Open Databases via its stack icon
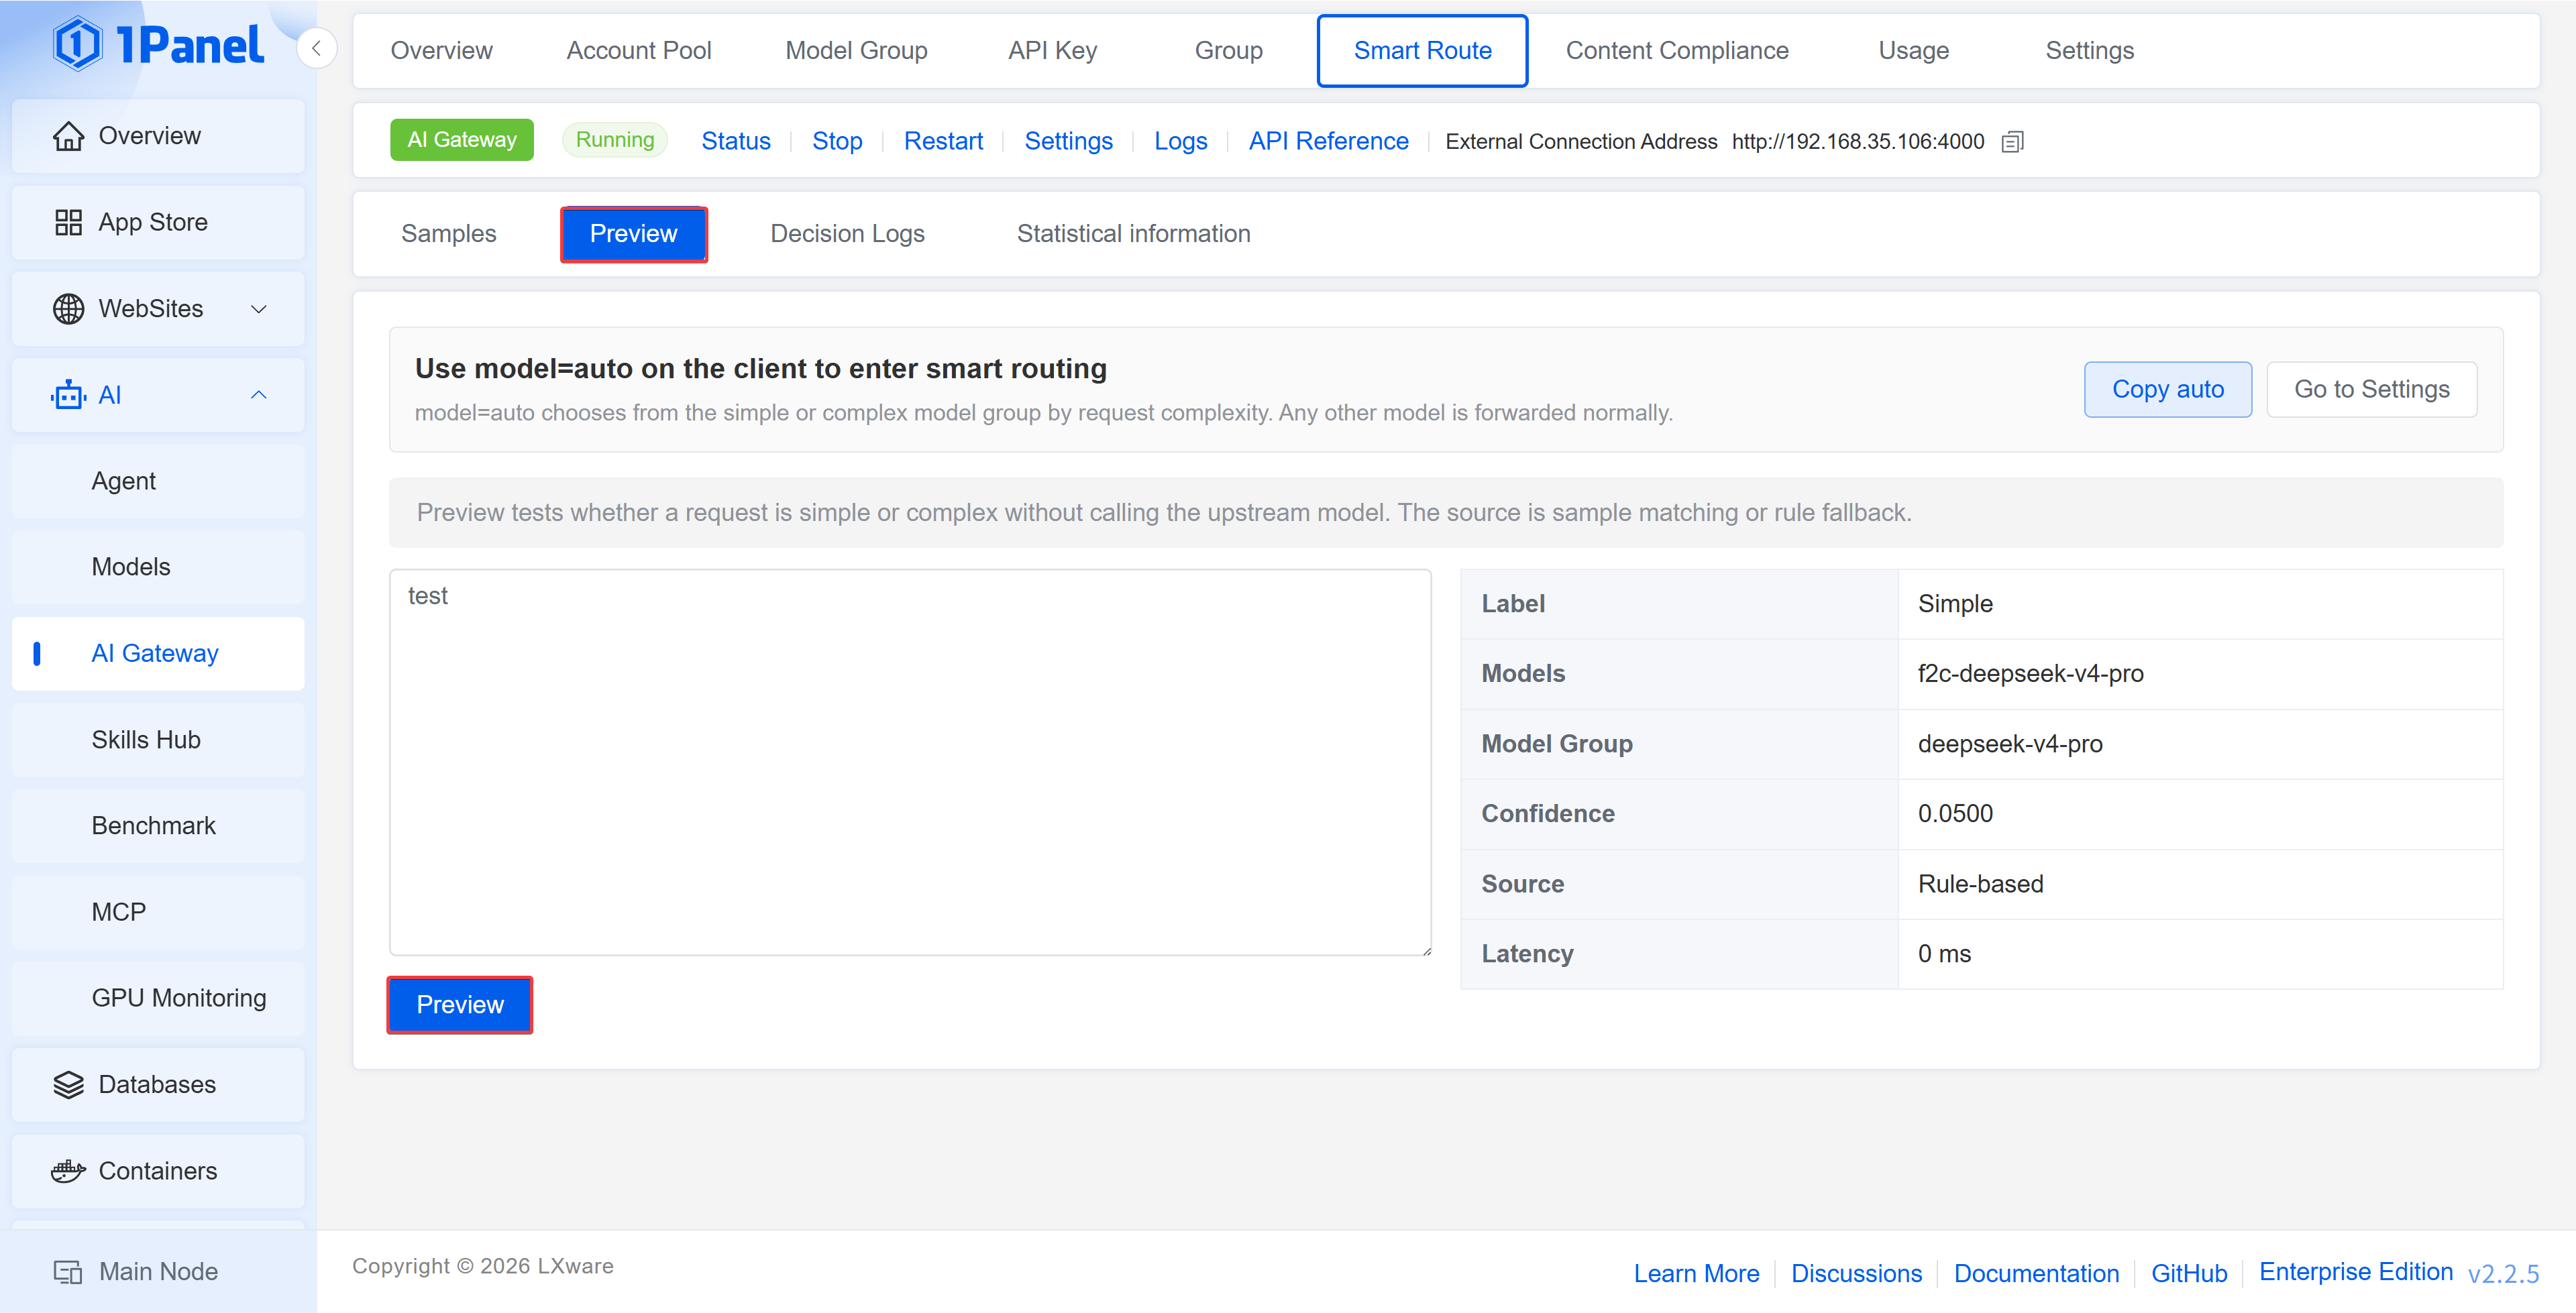This screenshot has height=1313, width=2576. (68, 1084)
